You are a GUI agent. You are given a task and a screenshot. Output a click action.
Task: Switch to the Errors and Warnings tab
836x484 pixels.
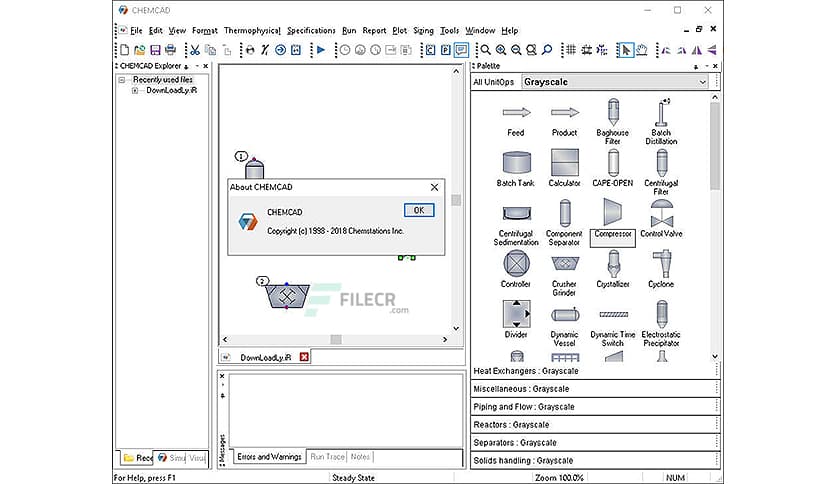coord(269,457)
